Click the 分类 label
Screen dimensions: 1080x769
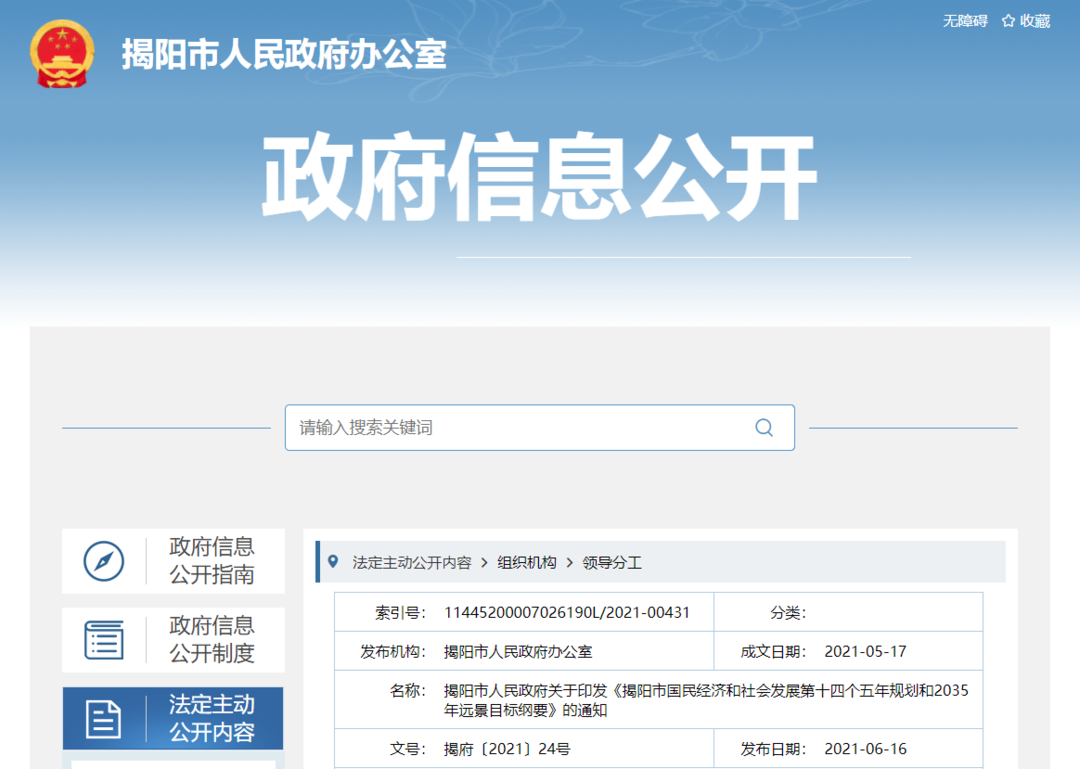(x=788, y=613)
